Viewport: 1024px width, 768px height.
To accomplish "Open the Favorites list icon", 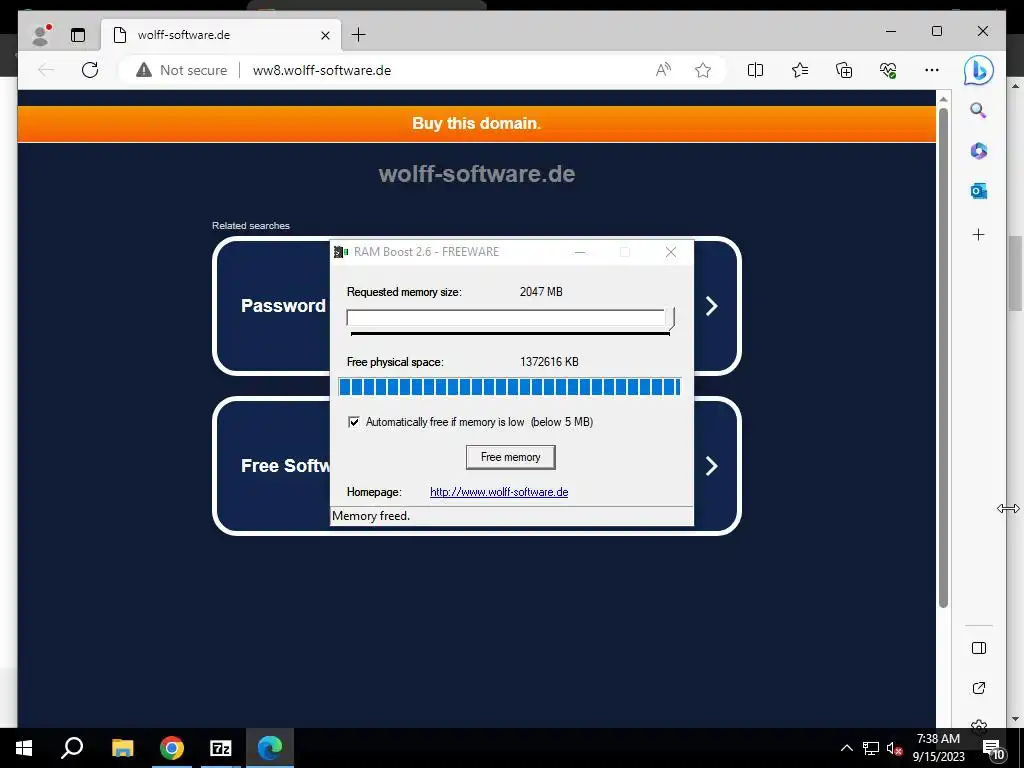I will [x=799, y=70].
